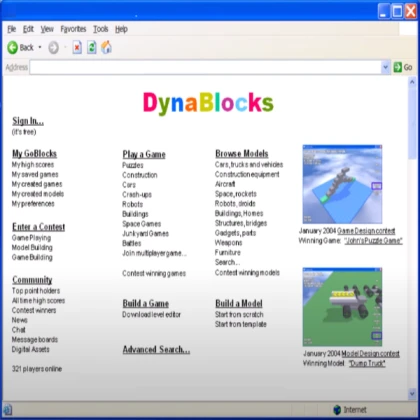Browse Cars, trucks and vehicles models
This screenshot has width=420, height=420.
249,165
